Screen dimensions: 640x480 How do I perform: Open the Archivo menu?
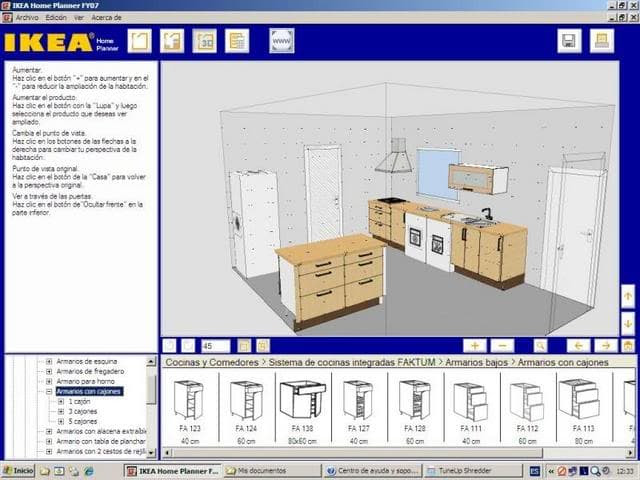pos(27,18)
